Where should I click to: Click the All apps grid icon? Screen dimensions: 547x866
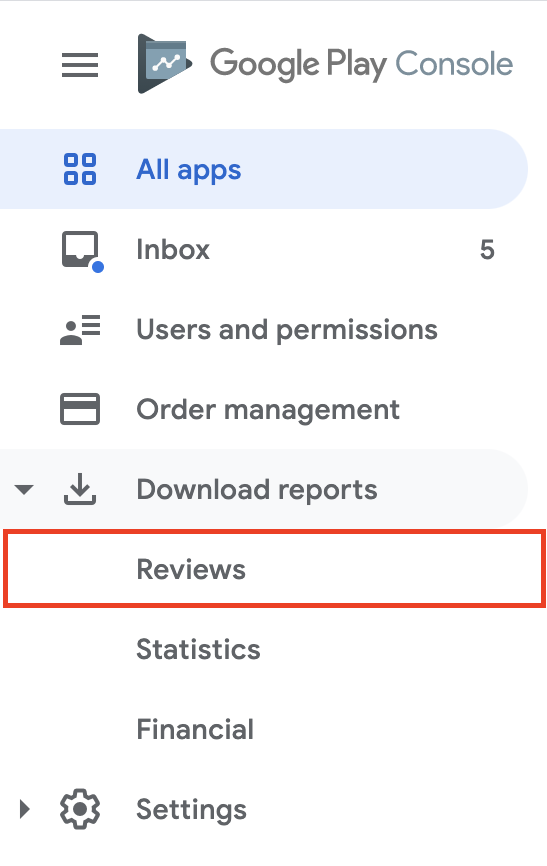point(80,169)
